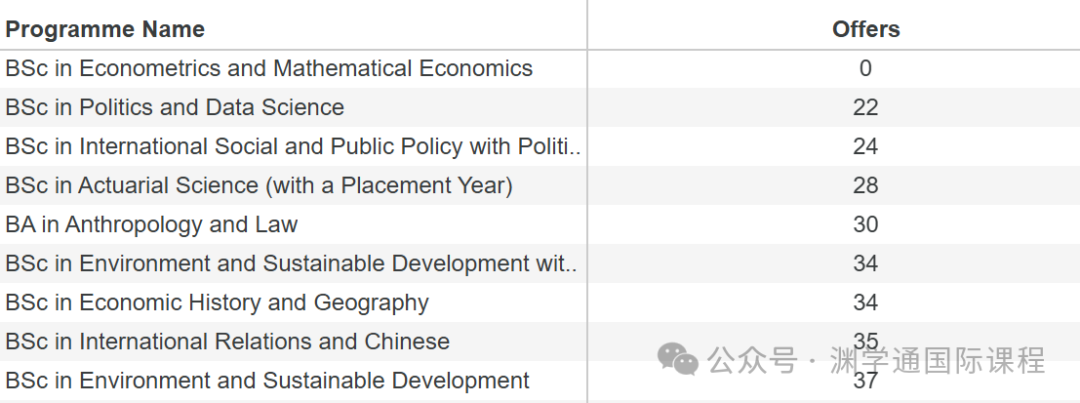The image size is (1080, 403).
Task: Click the offers value 22
Action: tap(865, 107)
